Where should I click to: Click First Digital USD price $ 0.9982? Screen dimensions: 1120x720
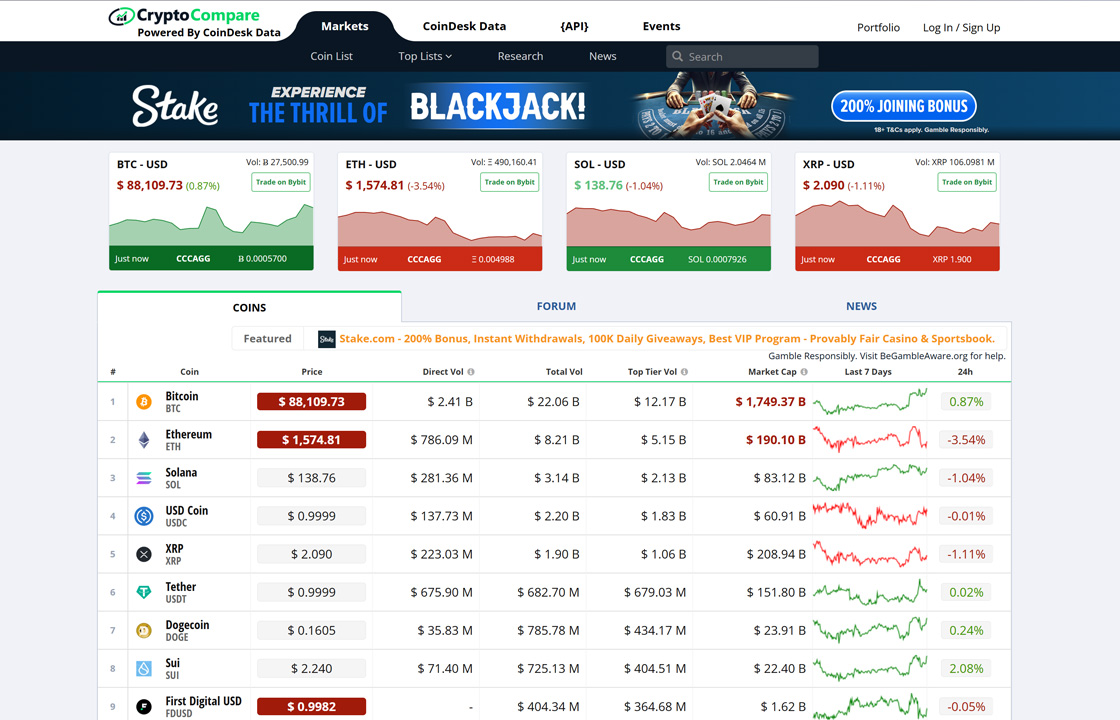[311, 707]
